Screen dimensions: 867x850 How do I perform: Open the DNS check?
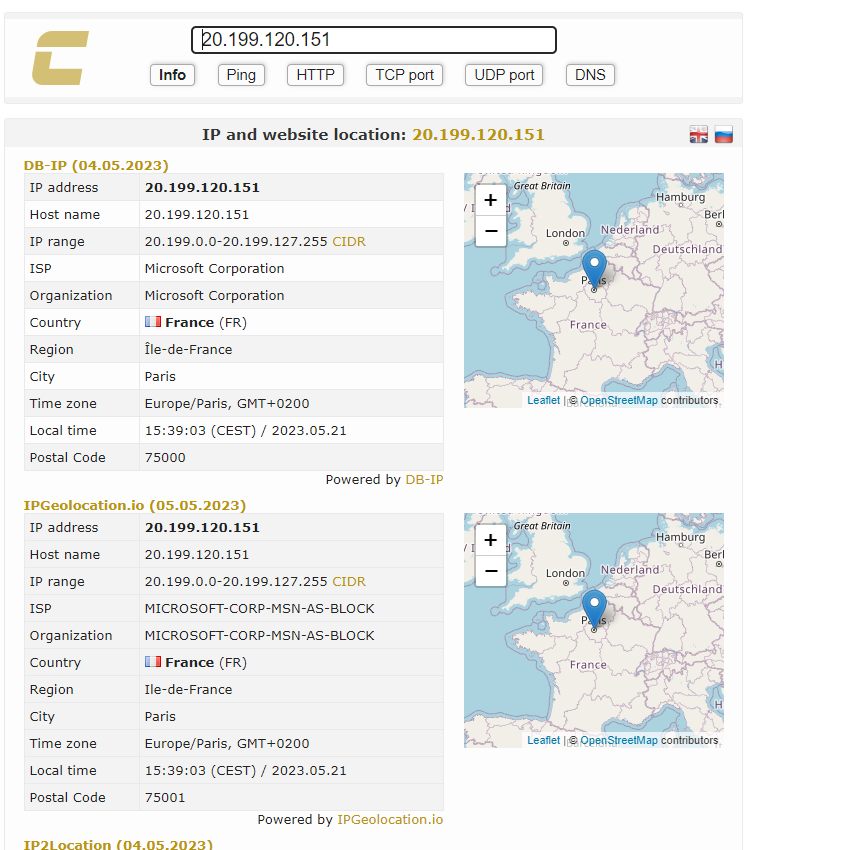point(590,75)
